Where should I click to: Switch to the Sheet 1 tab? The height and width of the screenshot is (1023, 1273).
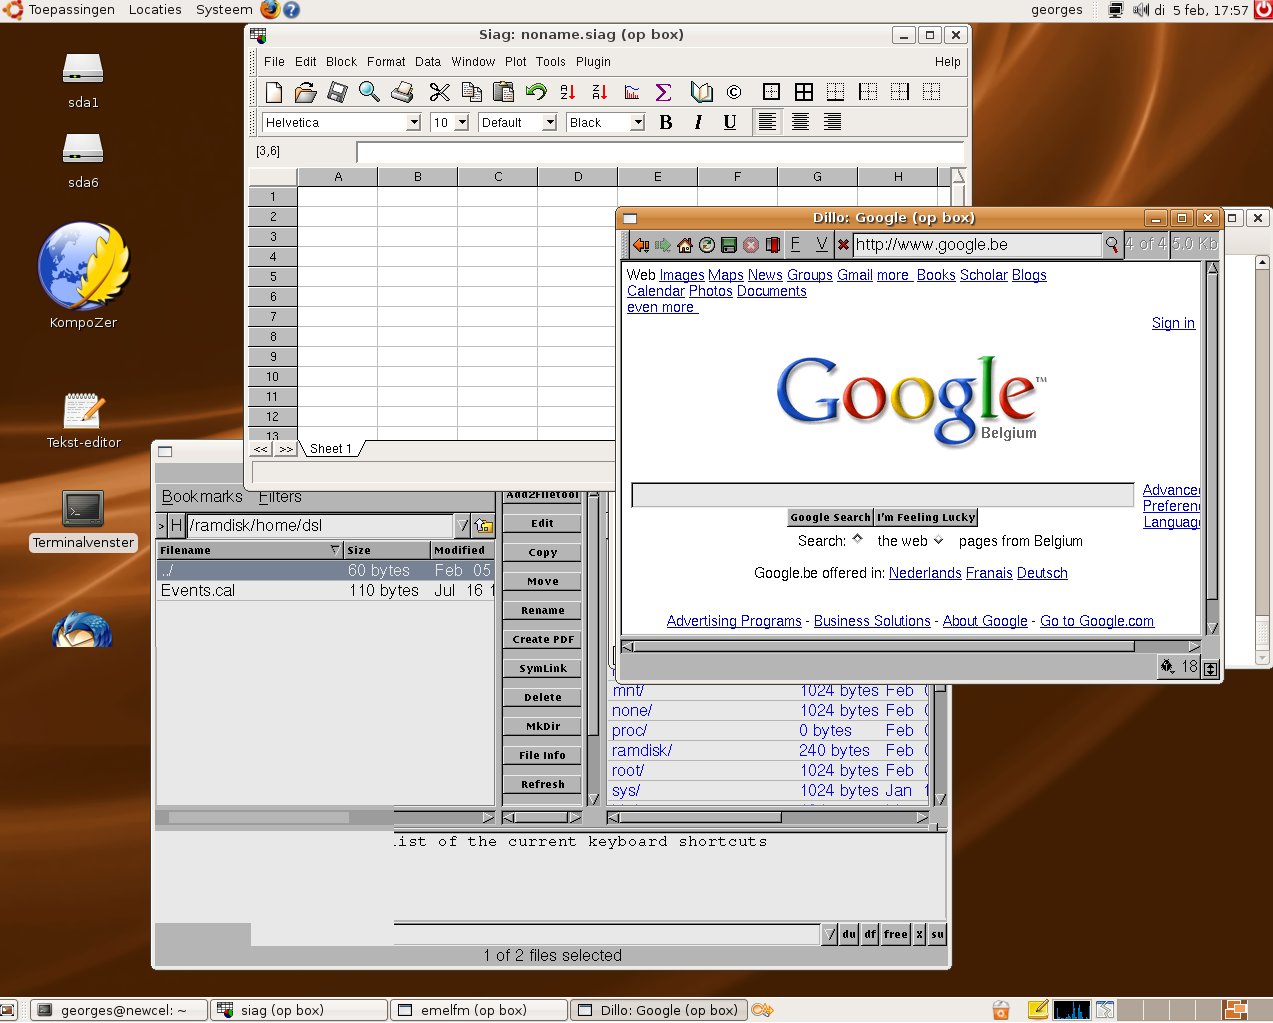click(x=331, y=449)
